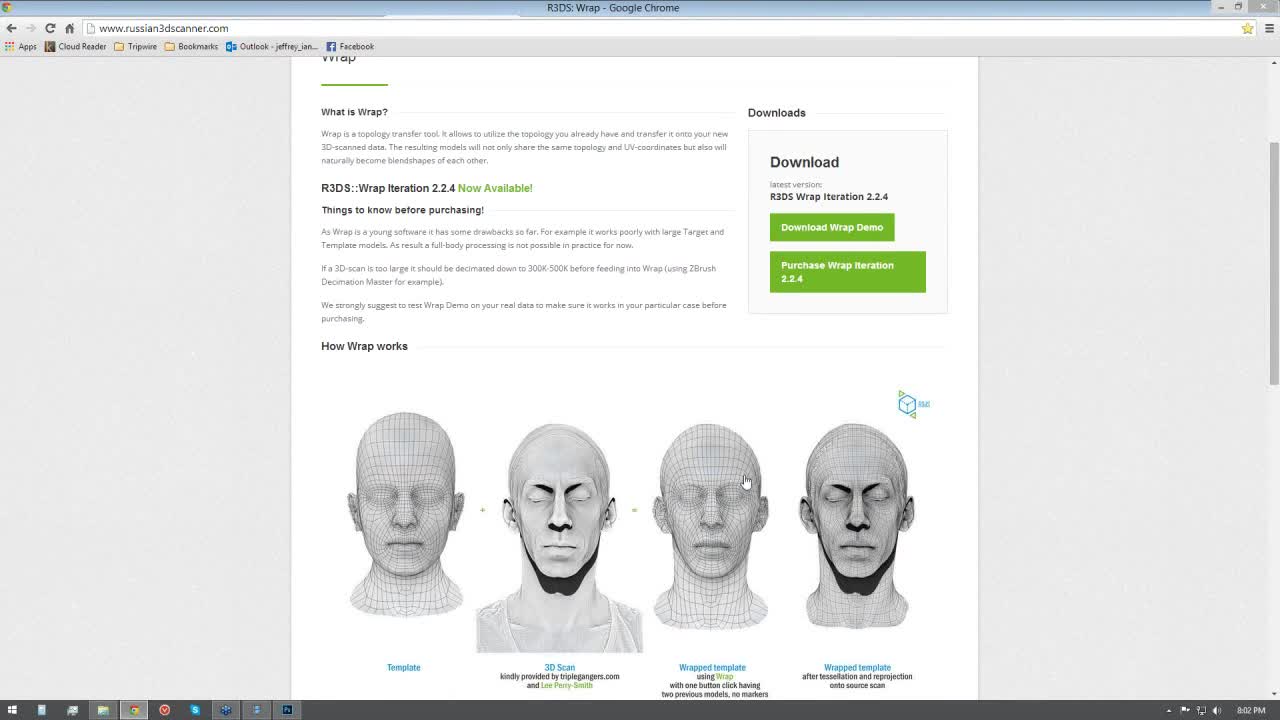Click the taskbar clock showing 8:02 PM

pyautogui.click(x=1251, y=710)
